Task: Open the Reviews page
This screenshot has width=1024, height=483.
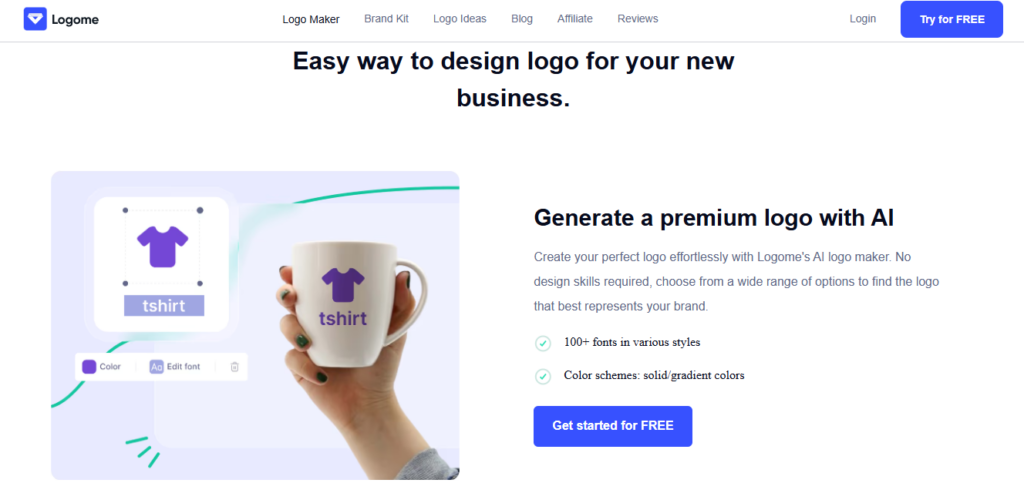Action: [x=638, y=19]
